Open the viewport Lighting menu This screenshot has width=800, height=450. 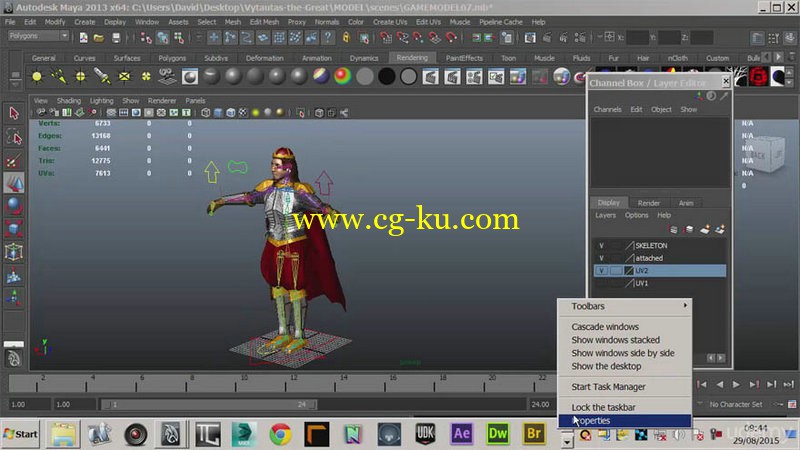pos(102,101)
